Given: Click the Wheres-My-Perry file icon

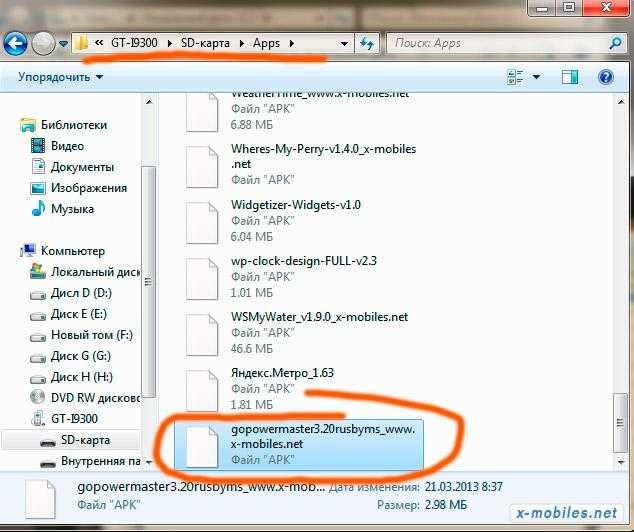Looking at the screenshot, I should point(202,167).
